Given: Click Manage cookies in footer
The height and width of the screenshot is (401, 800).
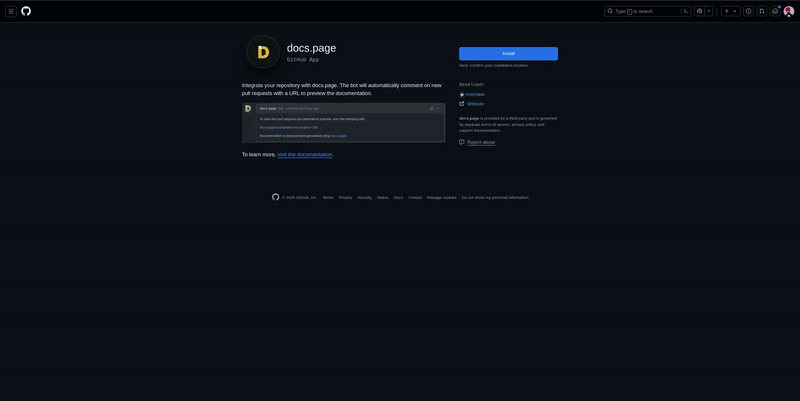Looking at the screenshot, I should [x=442, y=197].
